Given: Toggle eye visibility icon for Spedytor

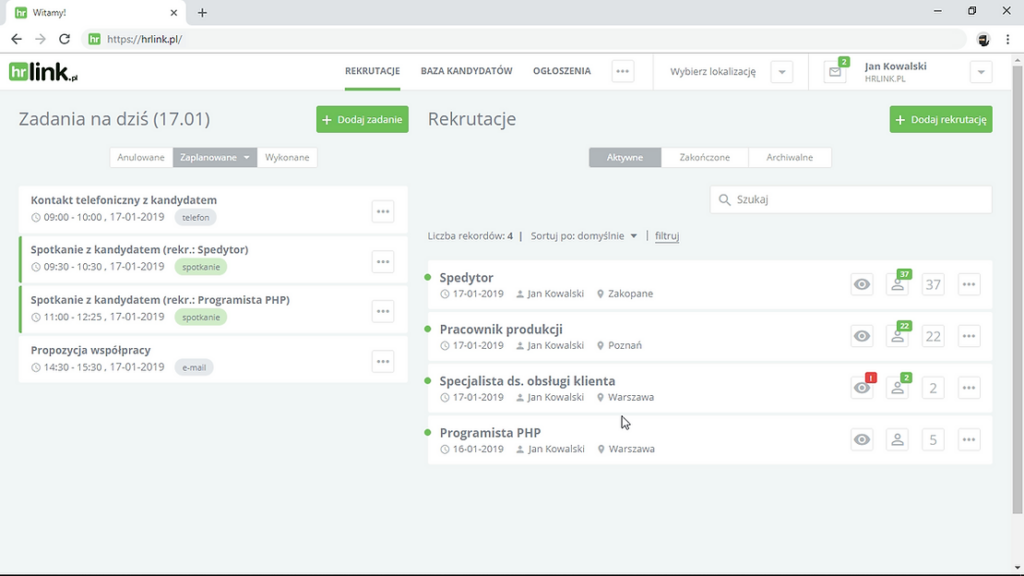Looking at the screenshot, I should click(x=862, y=284).
